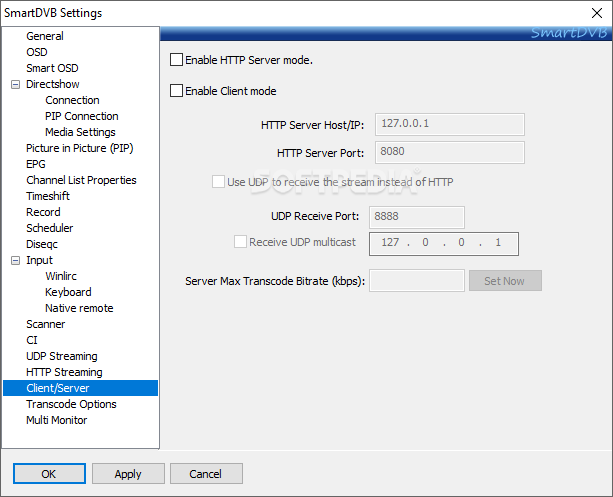This screenshot has width=613, height=497.
Task: Go to Scanner settings
Action: (x=46, y=324)
